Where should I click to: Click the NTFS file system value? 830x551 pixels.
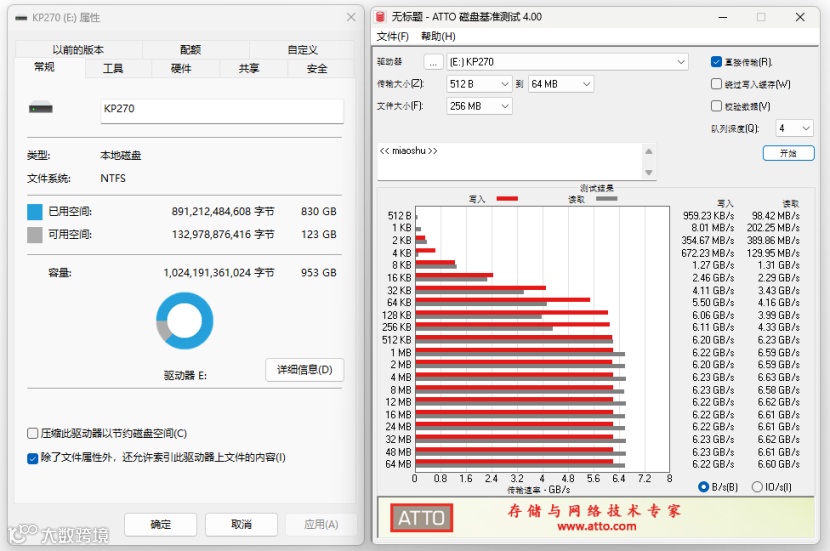(x=113, y=178)
